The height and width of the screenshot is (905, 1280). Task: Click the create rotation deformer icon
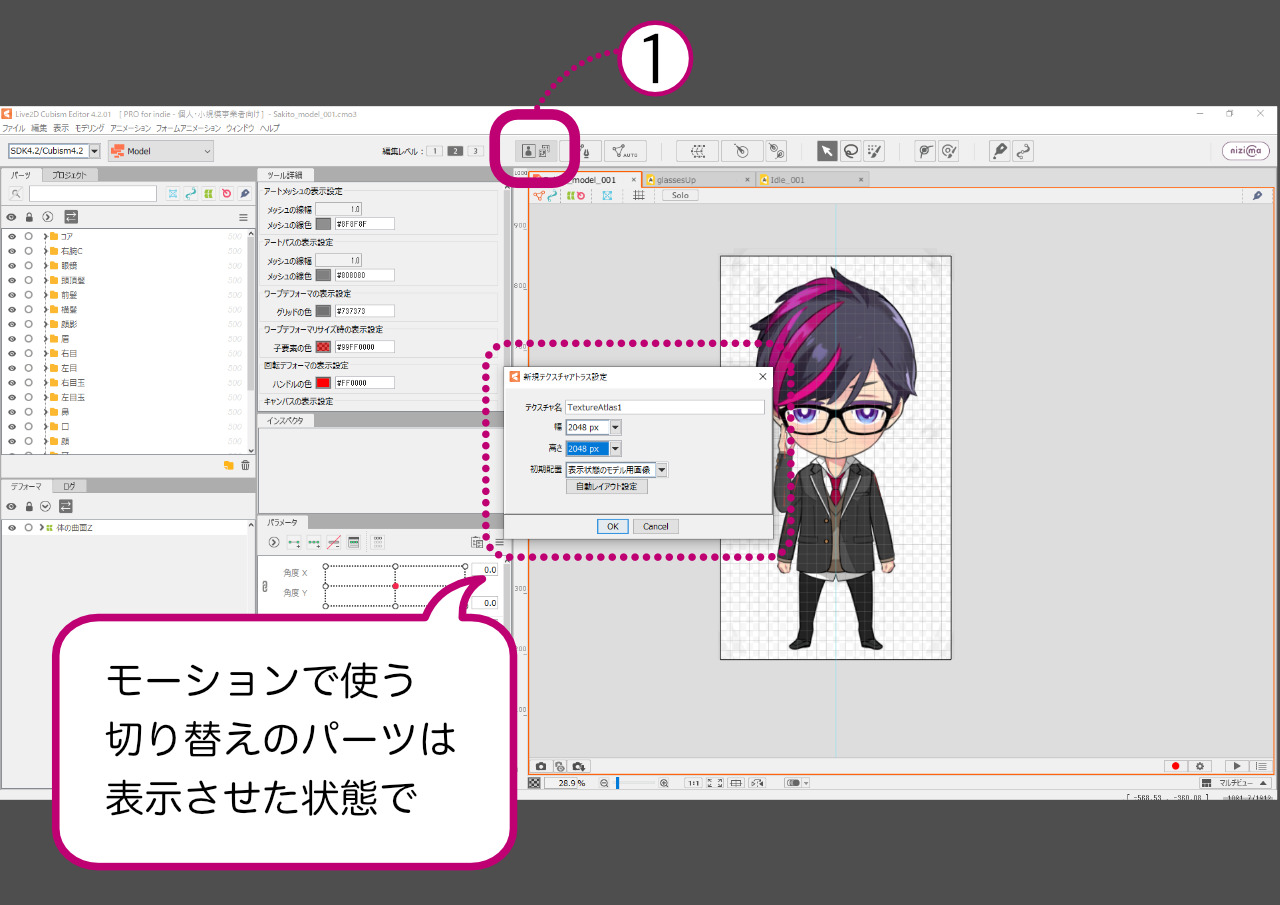pyautogui.click(x=741, y=151)
